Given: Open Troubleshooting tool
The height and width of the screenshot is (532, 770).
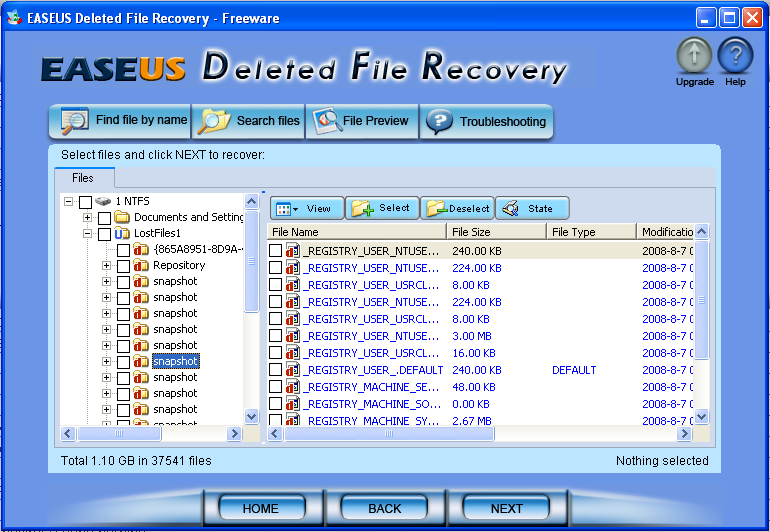Looking at the screenshot, I should pos(486,121).
